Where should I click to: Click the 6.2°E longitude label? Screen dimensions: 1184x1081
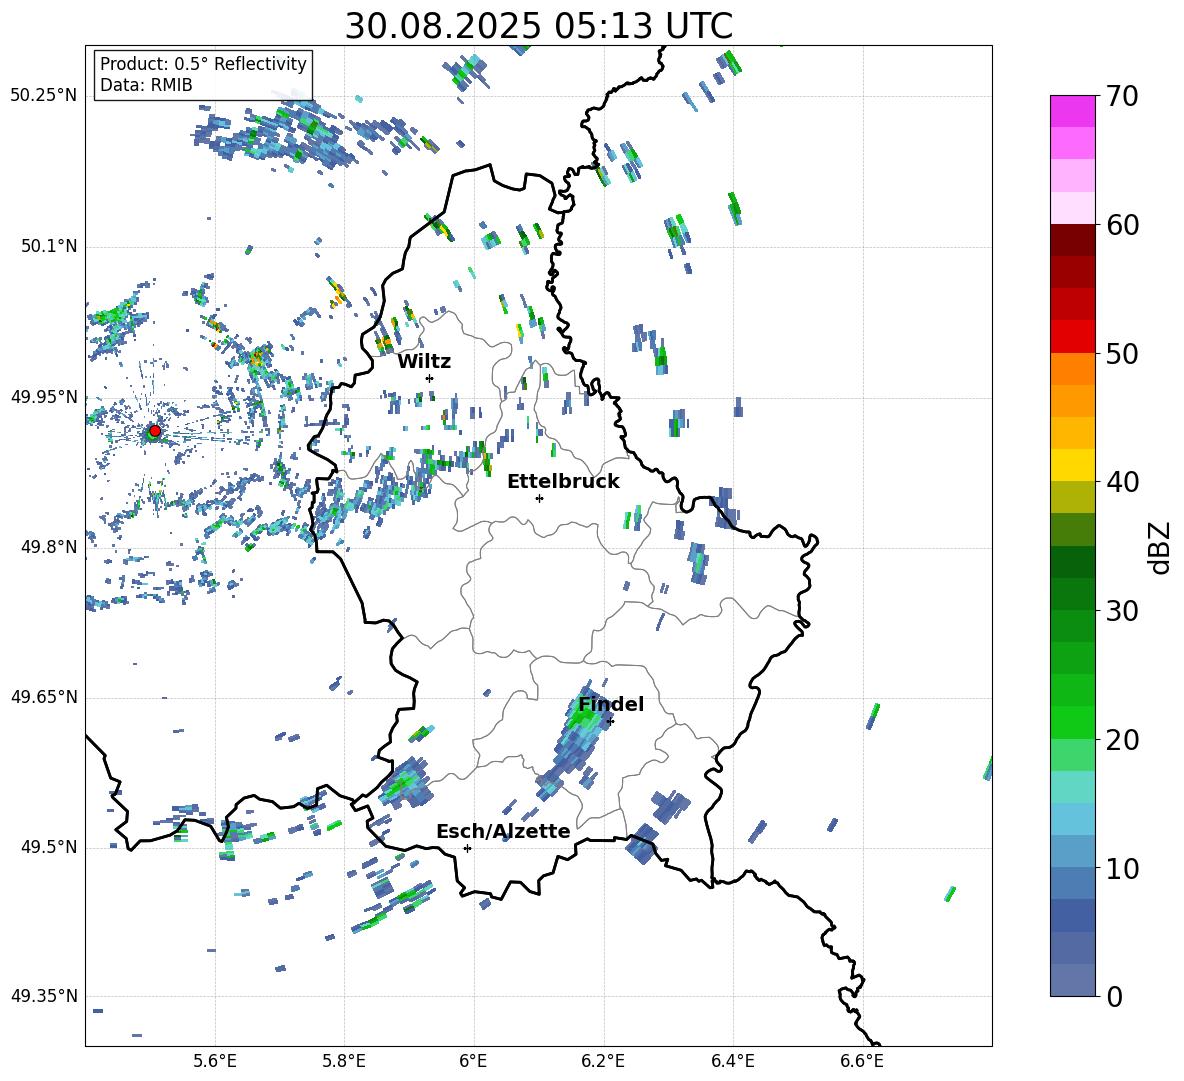[x=603, y=1061]
